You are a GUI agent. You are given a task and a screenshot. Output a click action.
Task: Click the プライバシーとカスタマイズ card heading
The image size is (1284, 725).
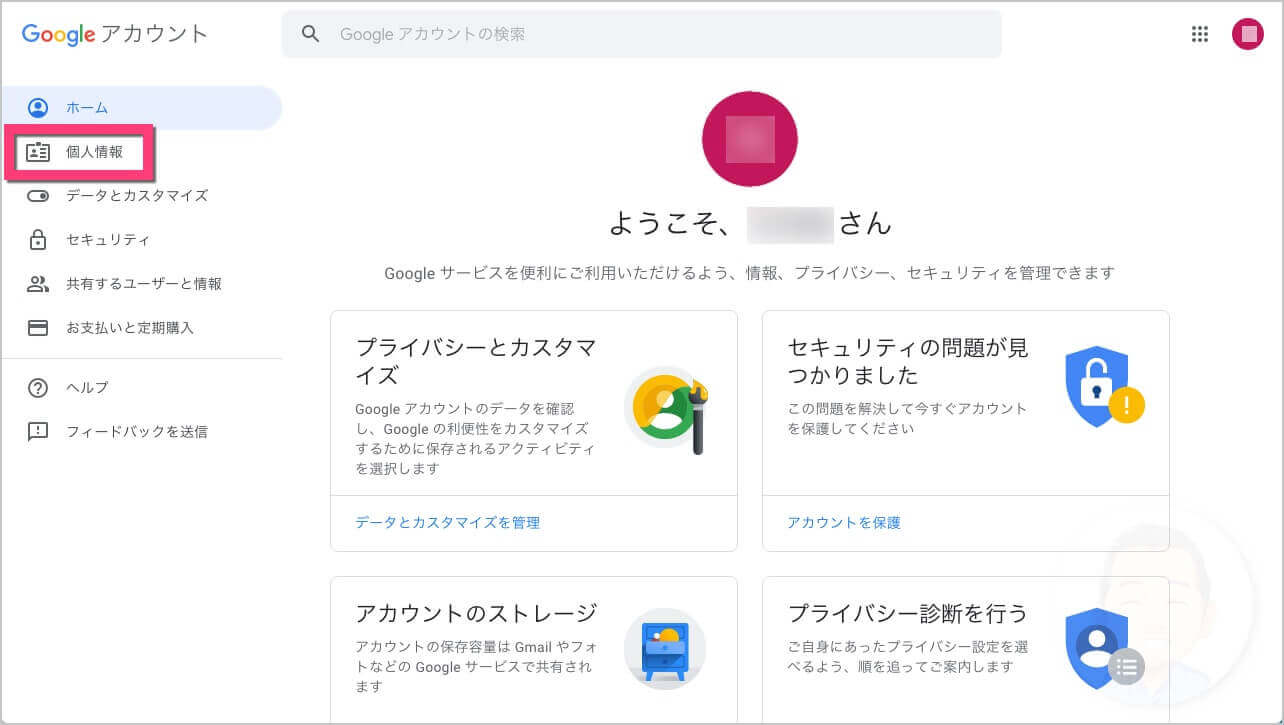[x=476, y=362]
